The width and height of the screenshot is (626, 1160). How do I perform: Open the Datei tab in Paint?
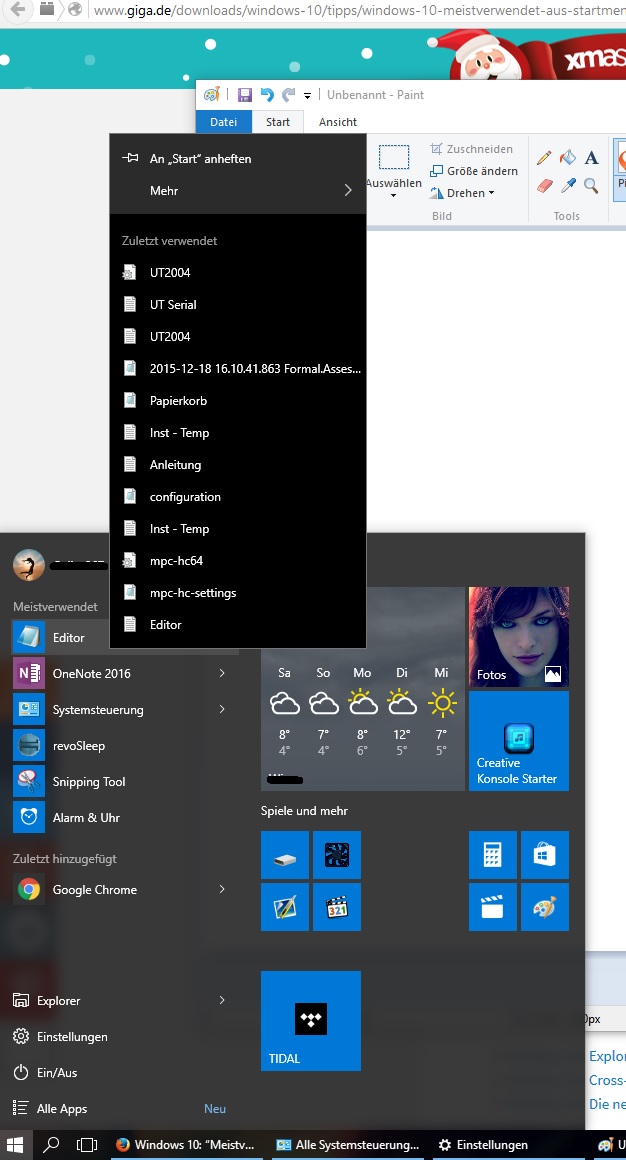pyautogui.click(x=223, y=121)
